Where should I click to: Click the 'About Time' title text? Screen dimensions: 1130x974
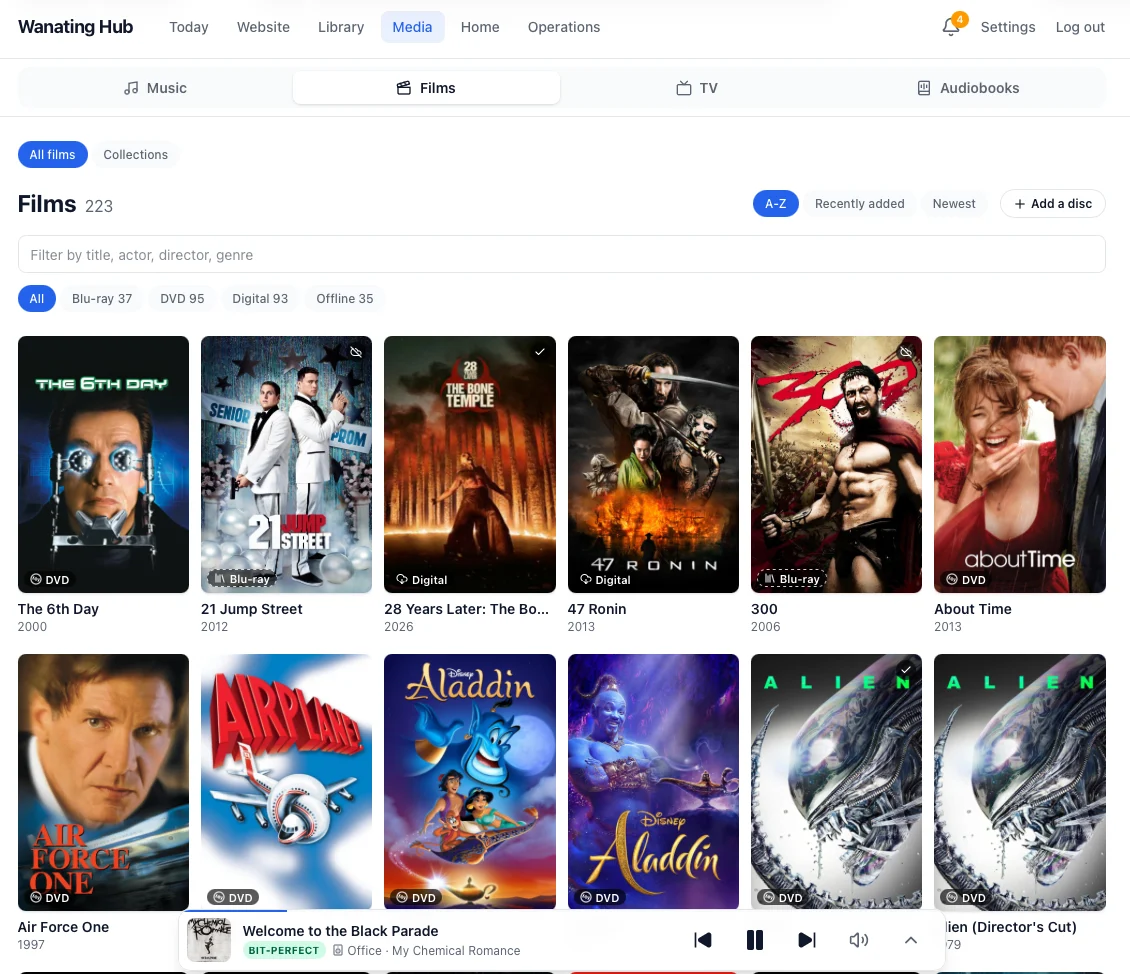click(973, 609)
